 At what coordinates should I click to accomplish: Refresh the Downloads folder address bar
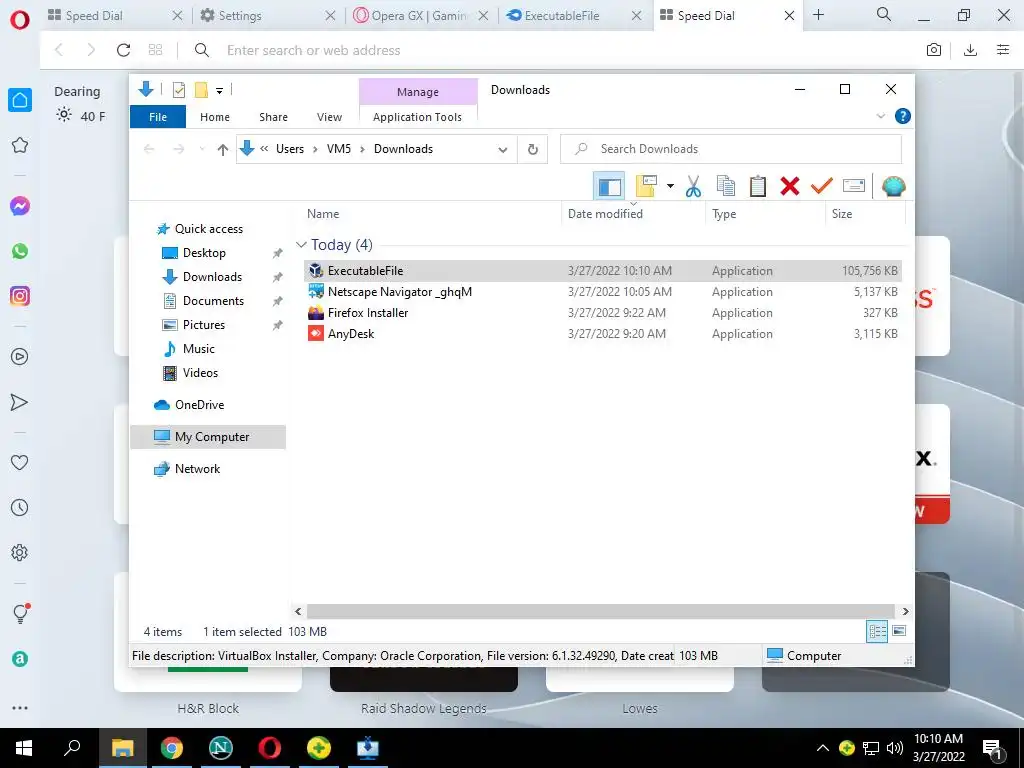tap(533, 150)
